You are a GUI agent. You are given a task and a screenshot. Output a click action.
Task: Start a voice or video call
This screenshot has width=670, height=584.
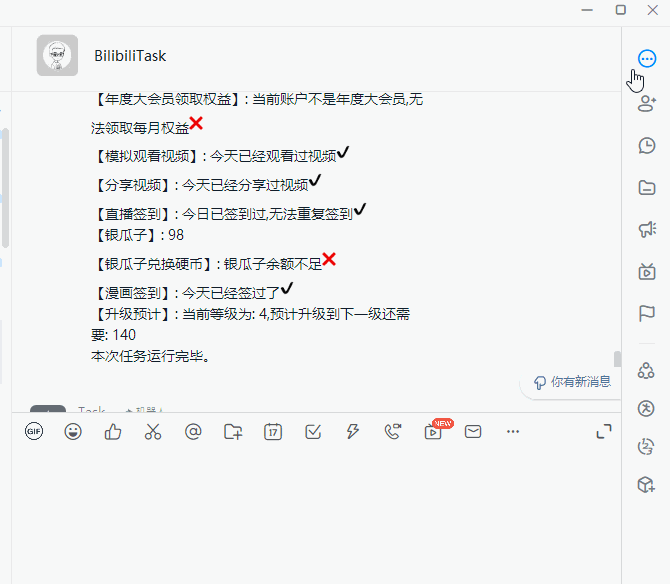[393, 431]
